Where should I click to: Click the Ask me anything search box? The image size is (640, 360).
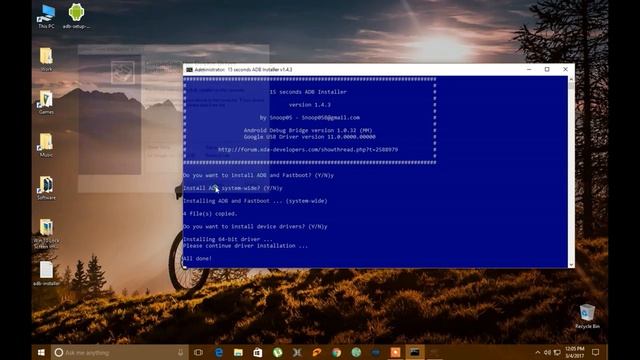[x=119, y=352]
